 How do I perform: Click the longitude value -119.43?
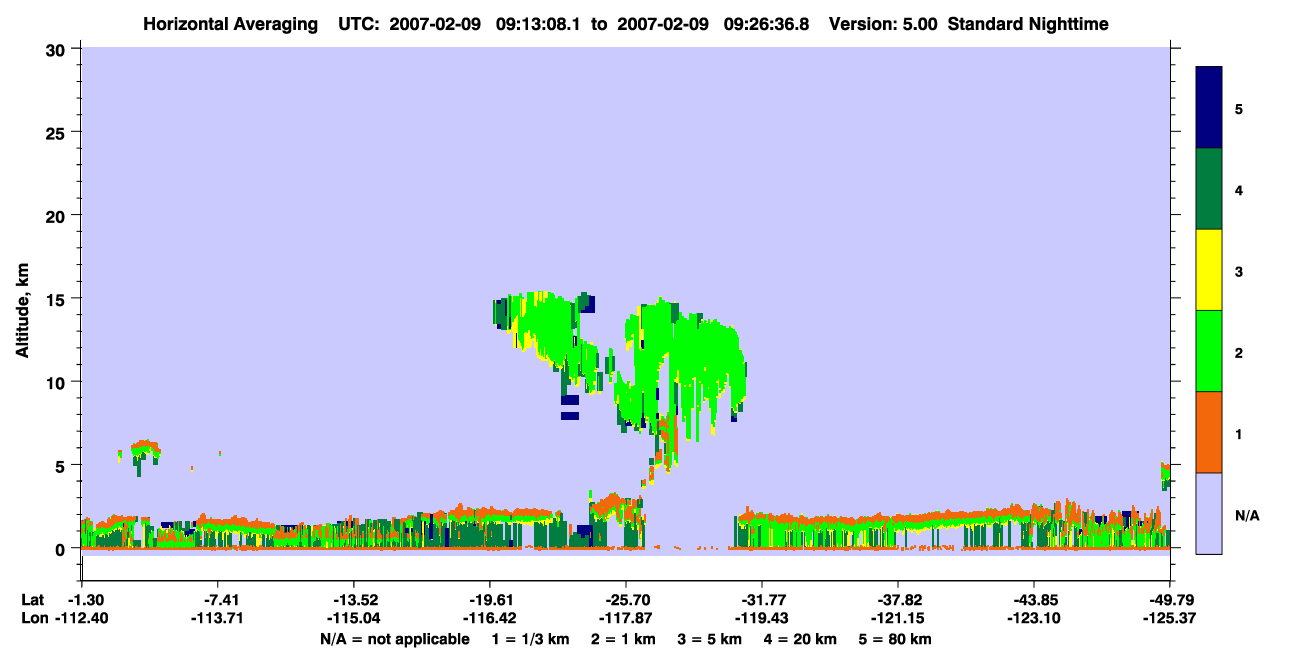tap(761, 618)
